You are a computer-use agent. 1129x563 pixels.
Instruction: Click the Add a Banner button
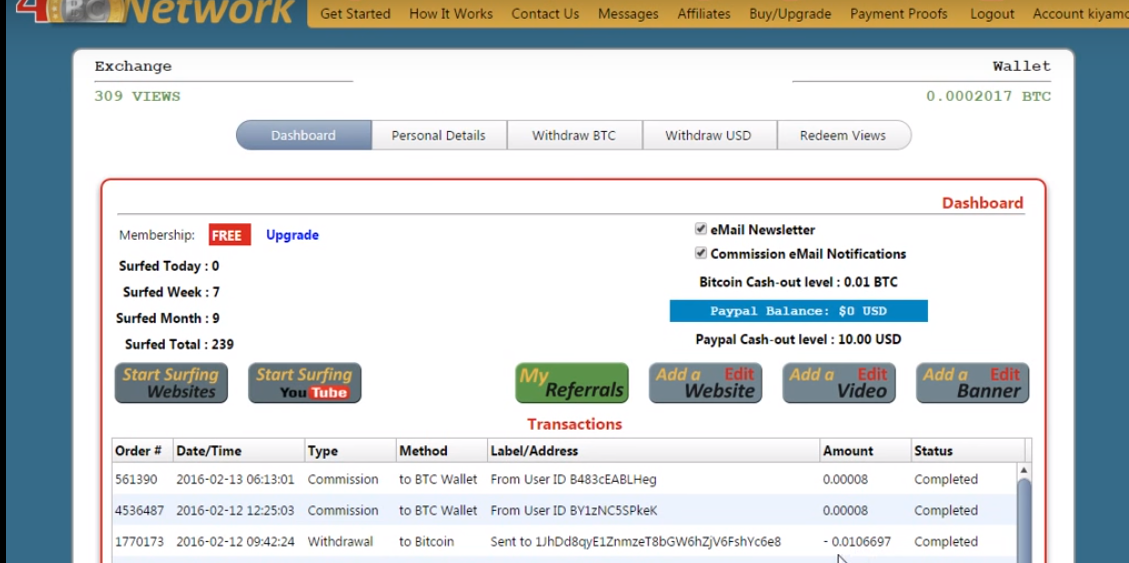972,383
